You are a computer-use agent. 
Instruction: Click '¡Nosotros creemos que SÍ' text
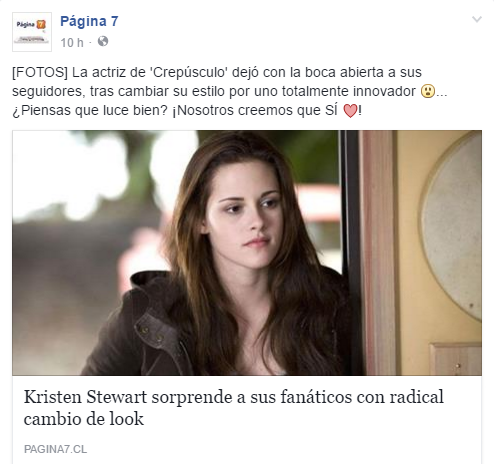pyautogui.click(x=255, y=110)
